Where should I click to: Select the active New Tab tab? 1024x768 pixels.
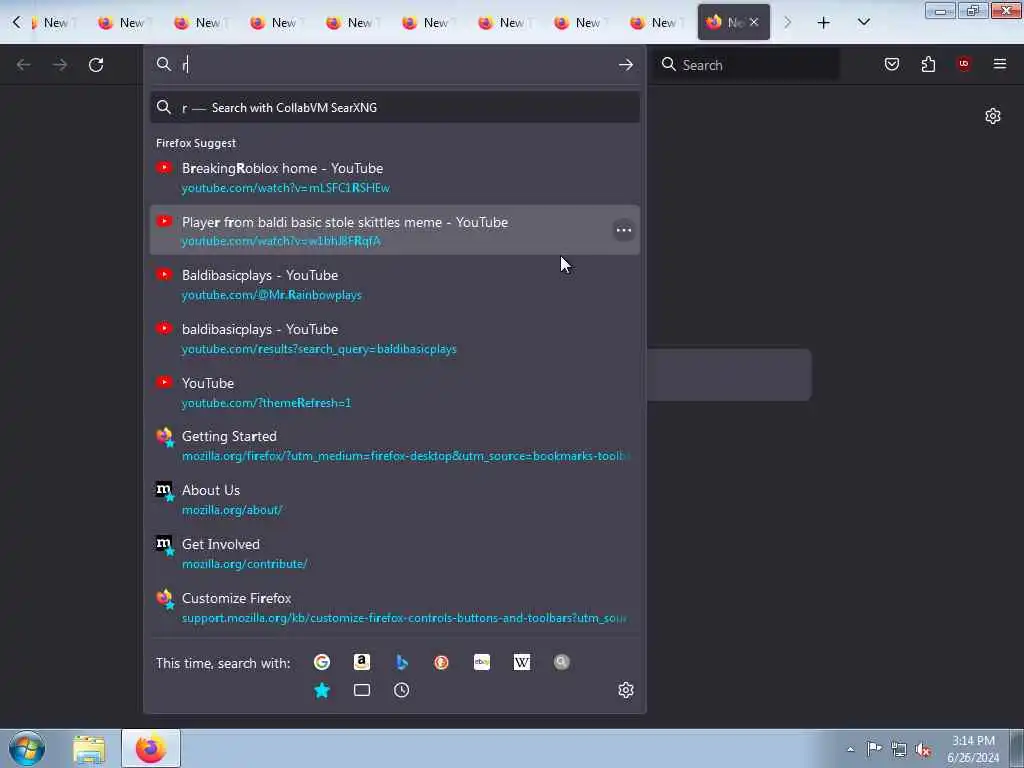(x=733, y=22)
